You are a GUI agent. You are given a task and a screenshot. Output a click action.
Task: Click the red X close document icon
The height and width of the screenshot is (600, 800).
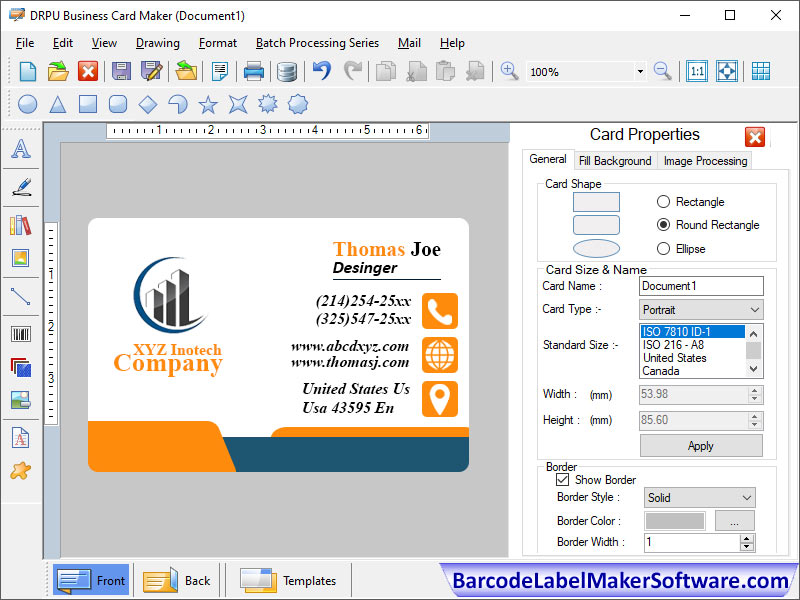click(88, 71)
